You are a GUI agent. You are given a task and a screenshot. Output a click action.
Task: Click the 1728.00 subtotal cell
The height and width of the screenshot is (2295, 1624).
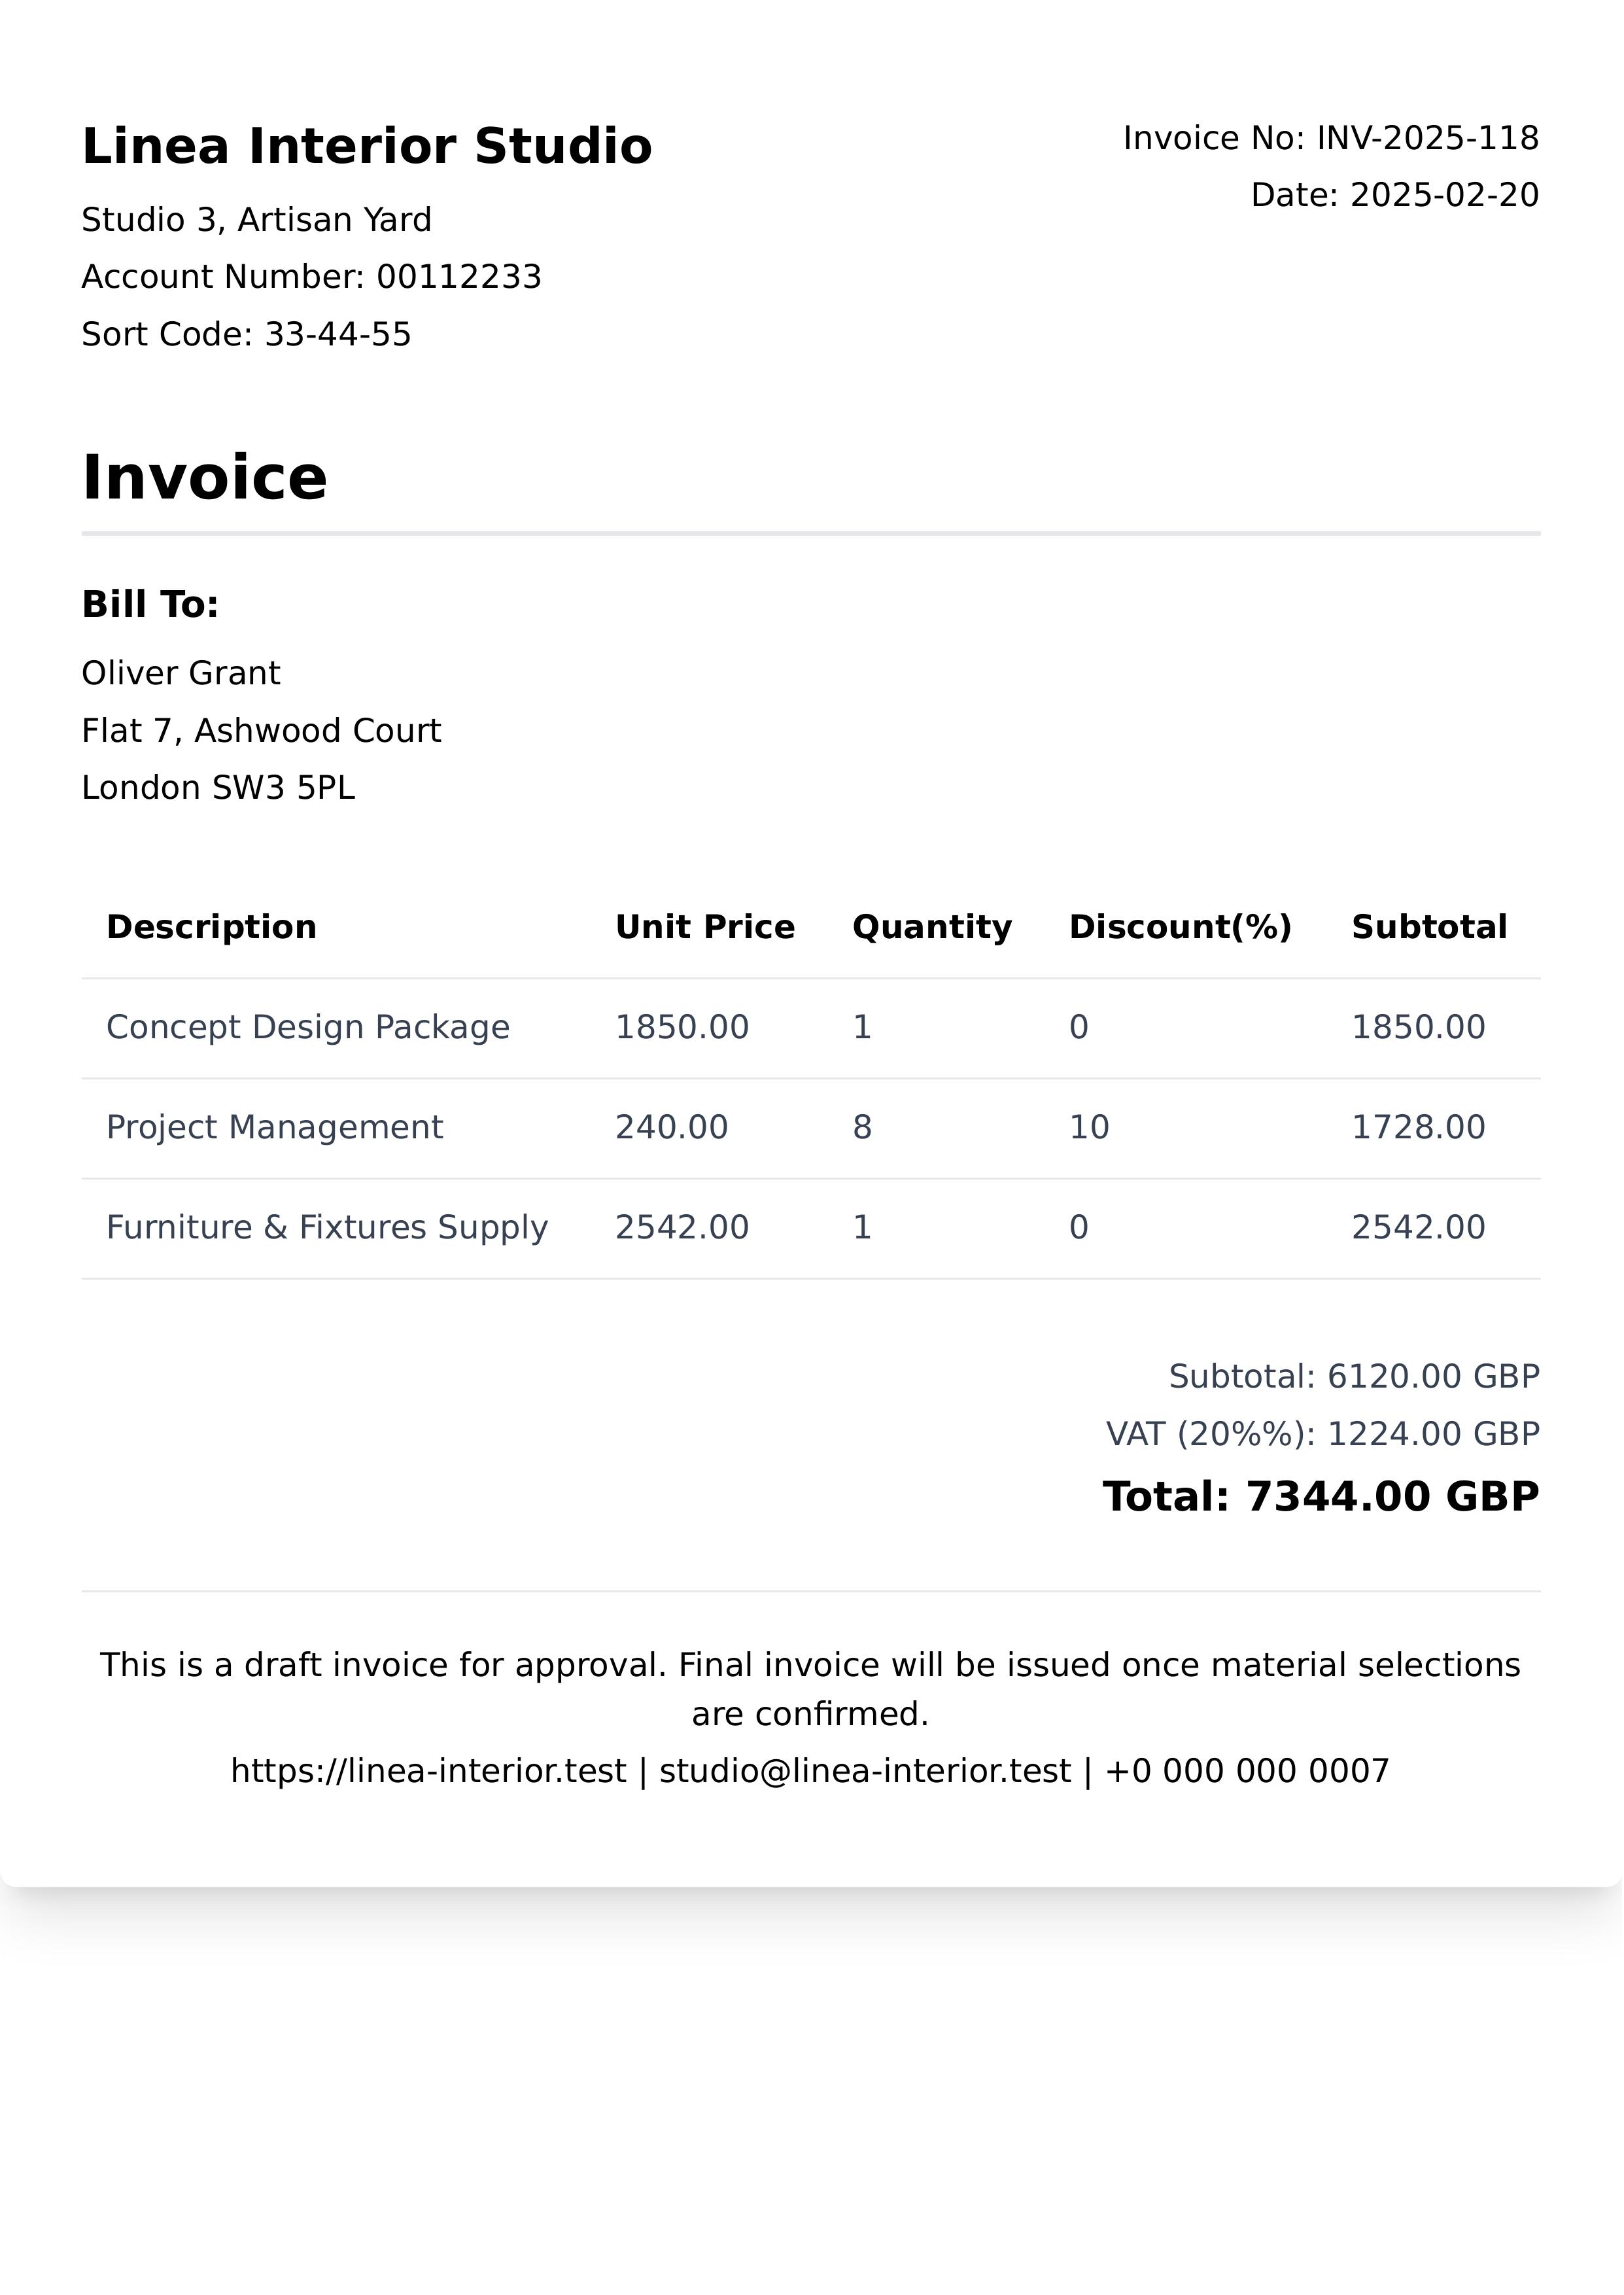point(1418,1127)
